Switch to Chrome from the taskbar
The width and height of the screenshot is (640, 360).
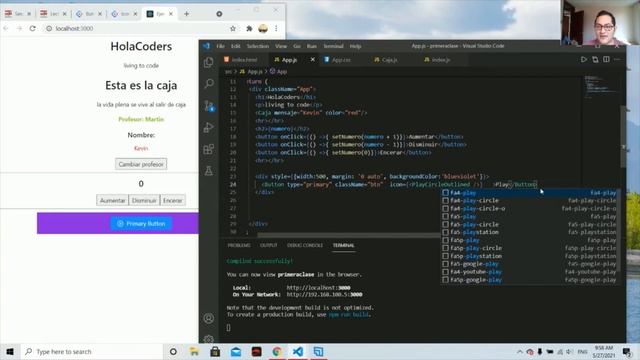click(277, 351)
